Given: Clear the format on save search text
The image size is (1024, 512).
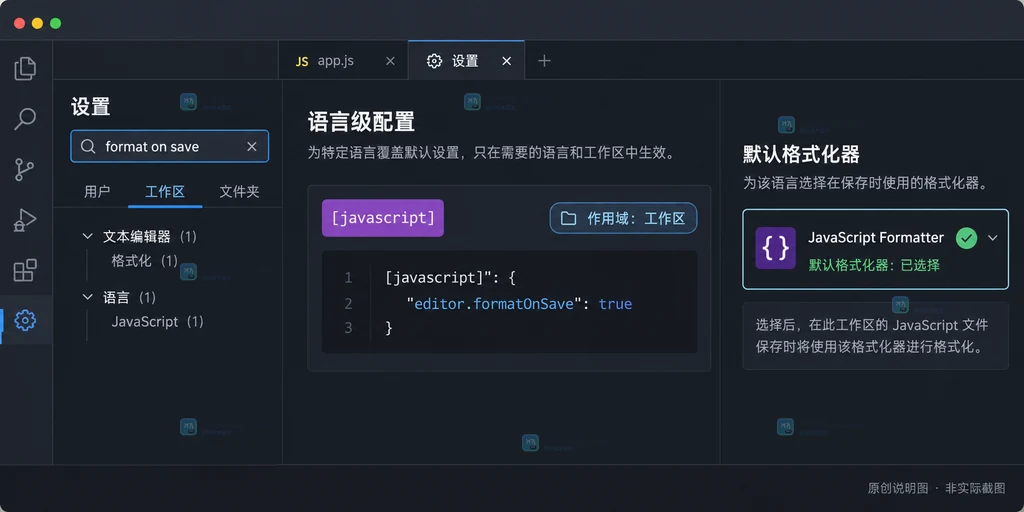Looking at the screenshot, I should [251, 147].
